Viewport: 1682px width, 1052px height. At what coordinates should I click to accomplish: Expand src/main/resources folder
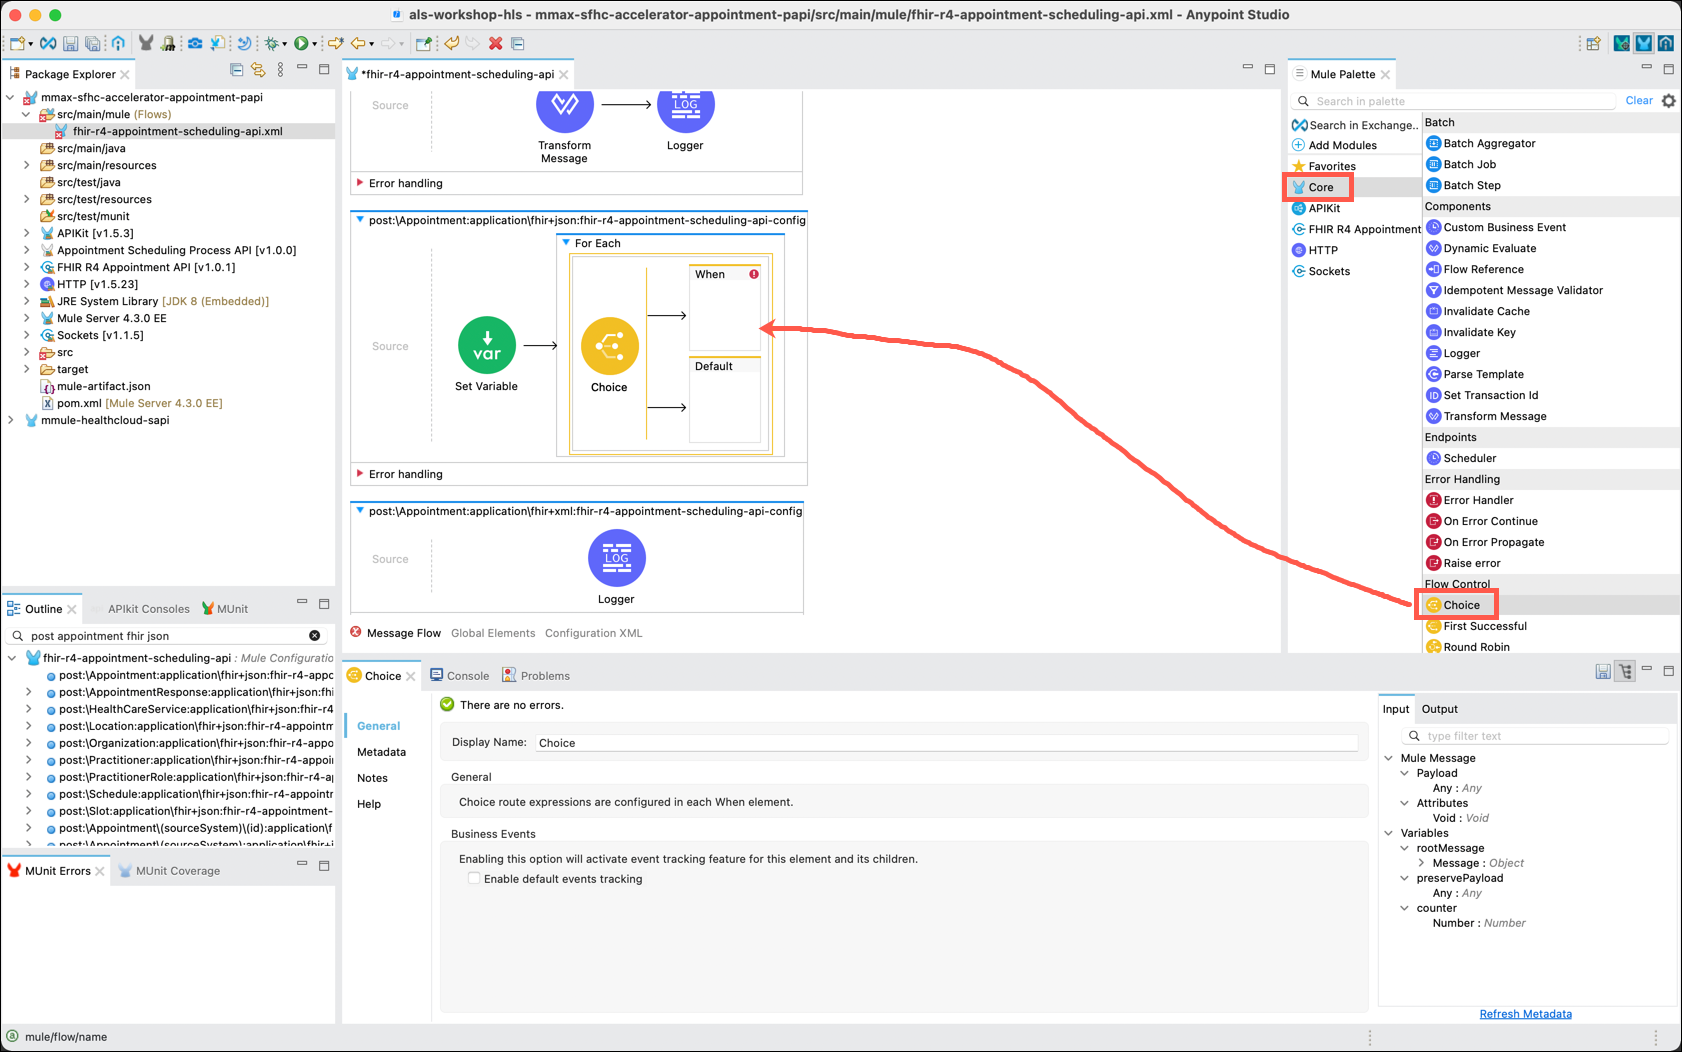click(x=26, y=166)
